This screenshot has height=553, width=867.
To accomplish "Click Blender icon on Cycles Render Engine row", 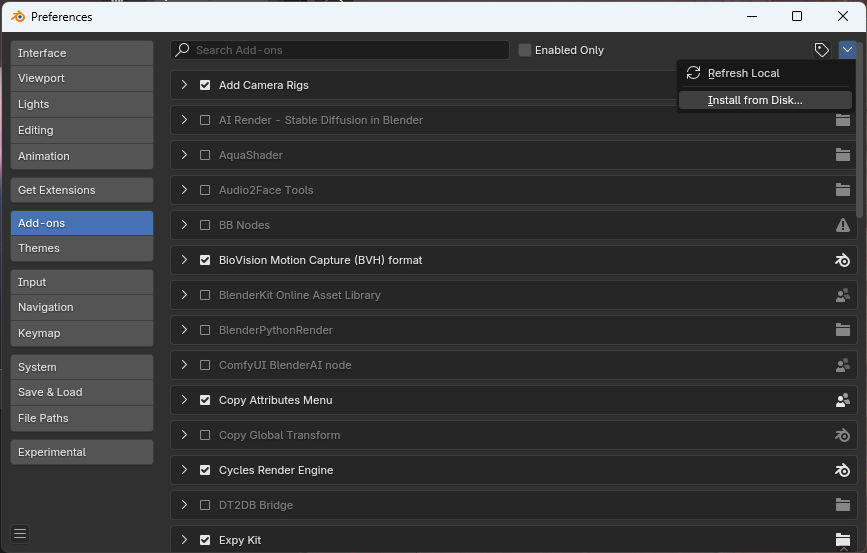I will tap(842, 470).
